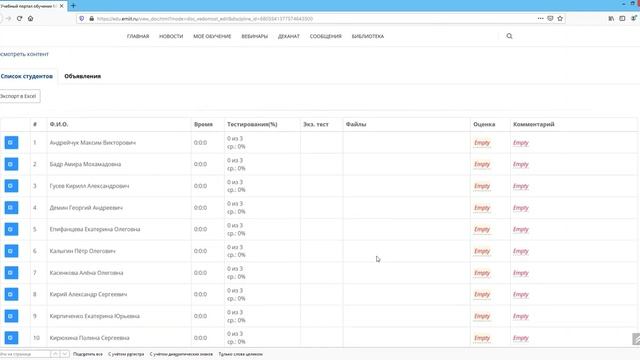Click the Время column header
This screenshot has height=360, width=640.
(x=203, y=124)
